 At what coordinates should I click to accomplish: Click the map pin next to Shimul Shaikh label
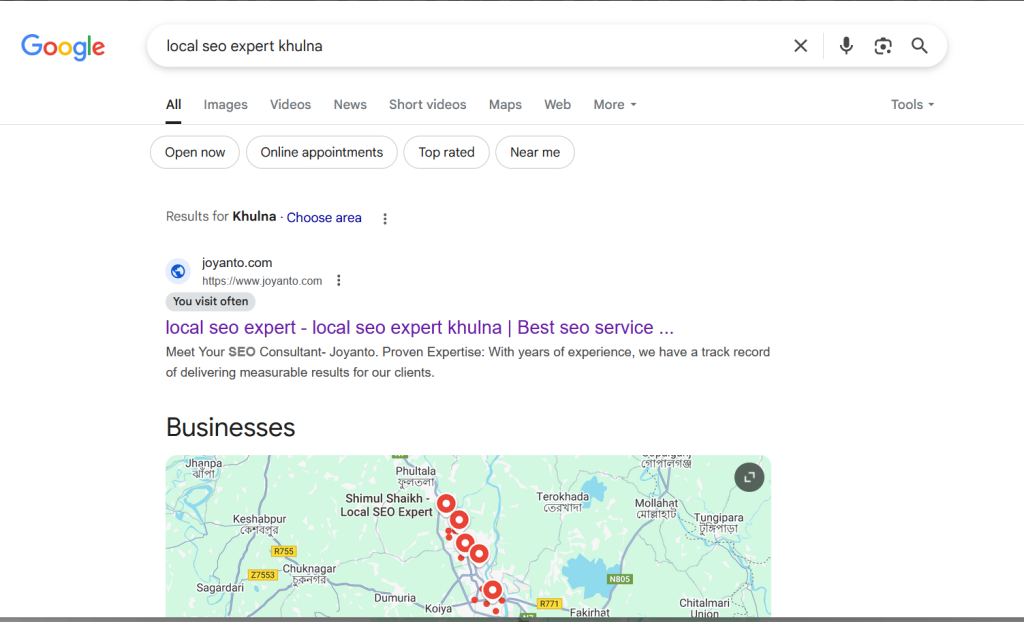pyautogui.click(x=446, y=503)
